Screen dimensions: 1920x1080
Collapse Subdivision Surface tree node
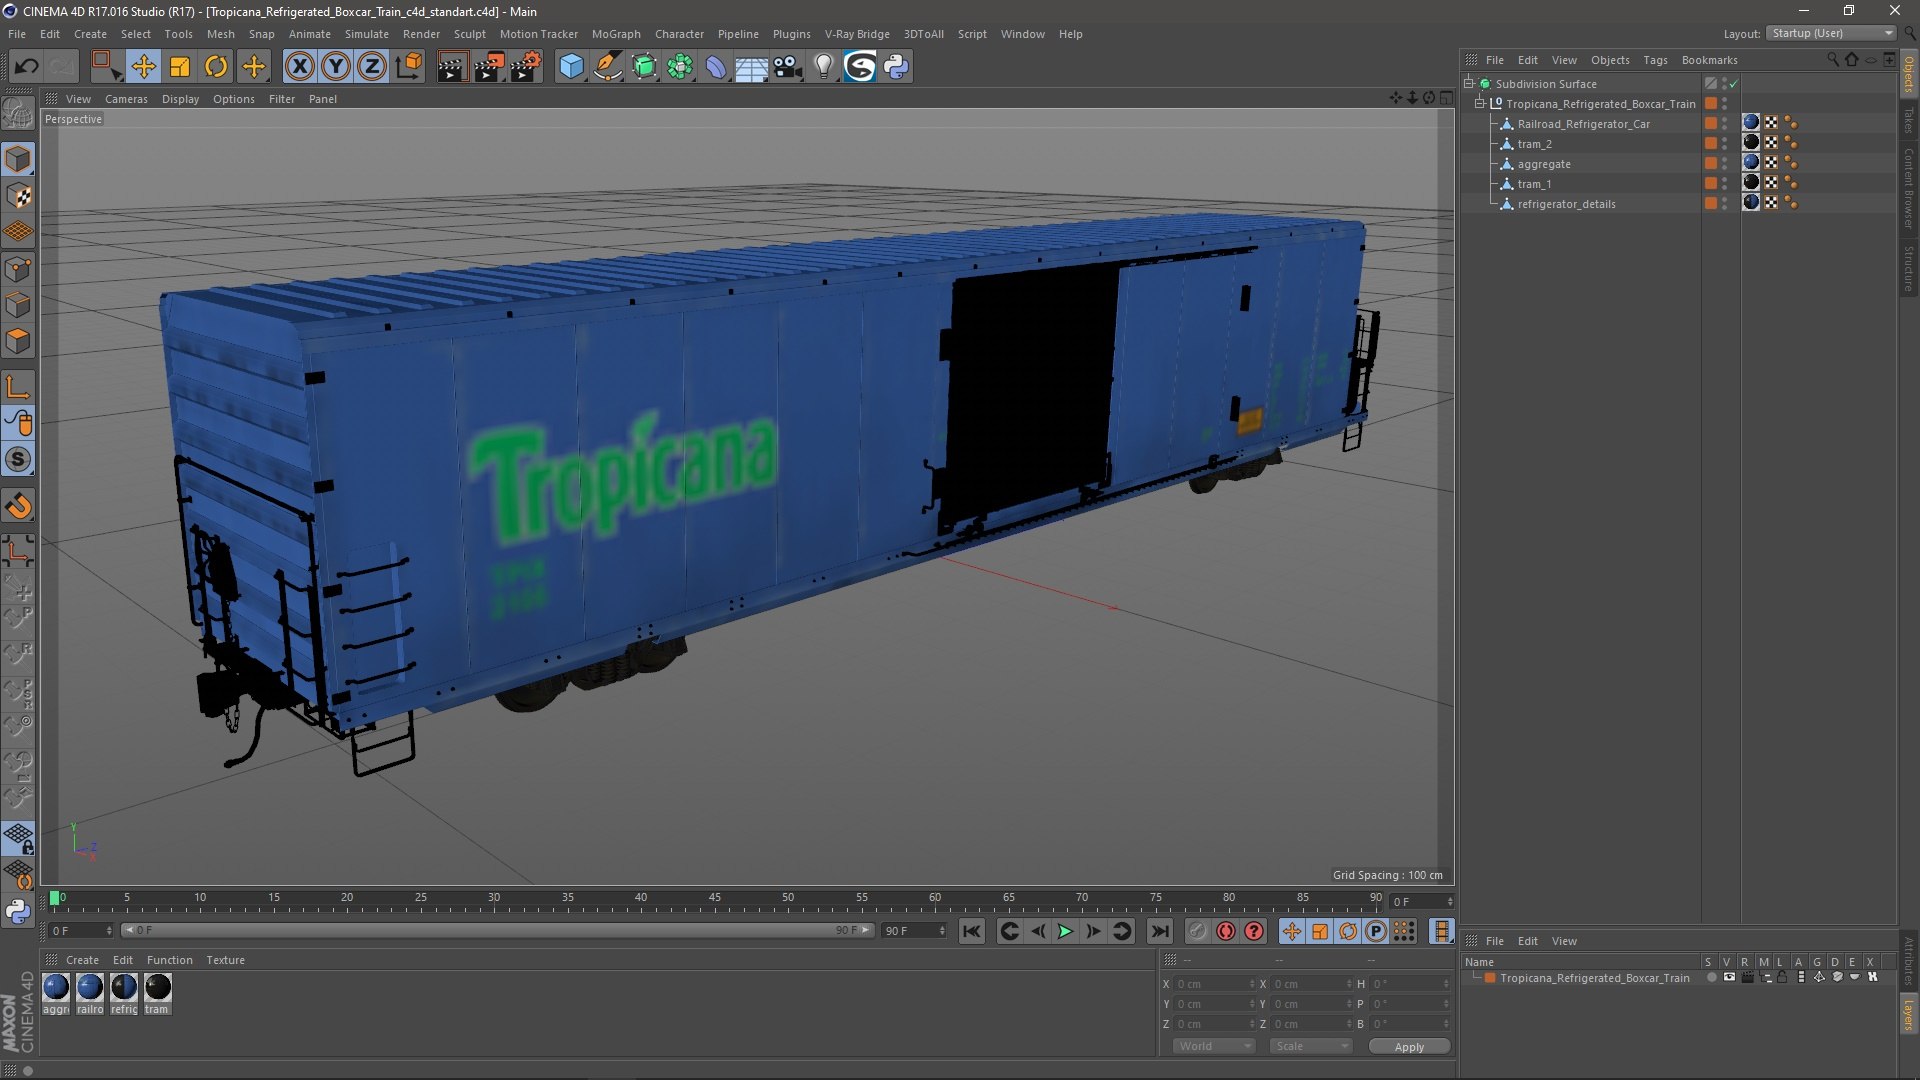tap(1469, 84)
